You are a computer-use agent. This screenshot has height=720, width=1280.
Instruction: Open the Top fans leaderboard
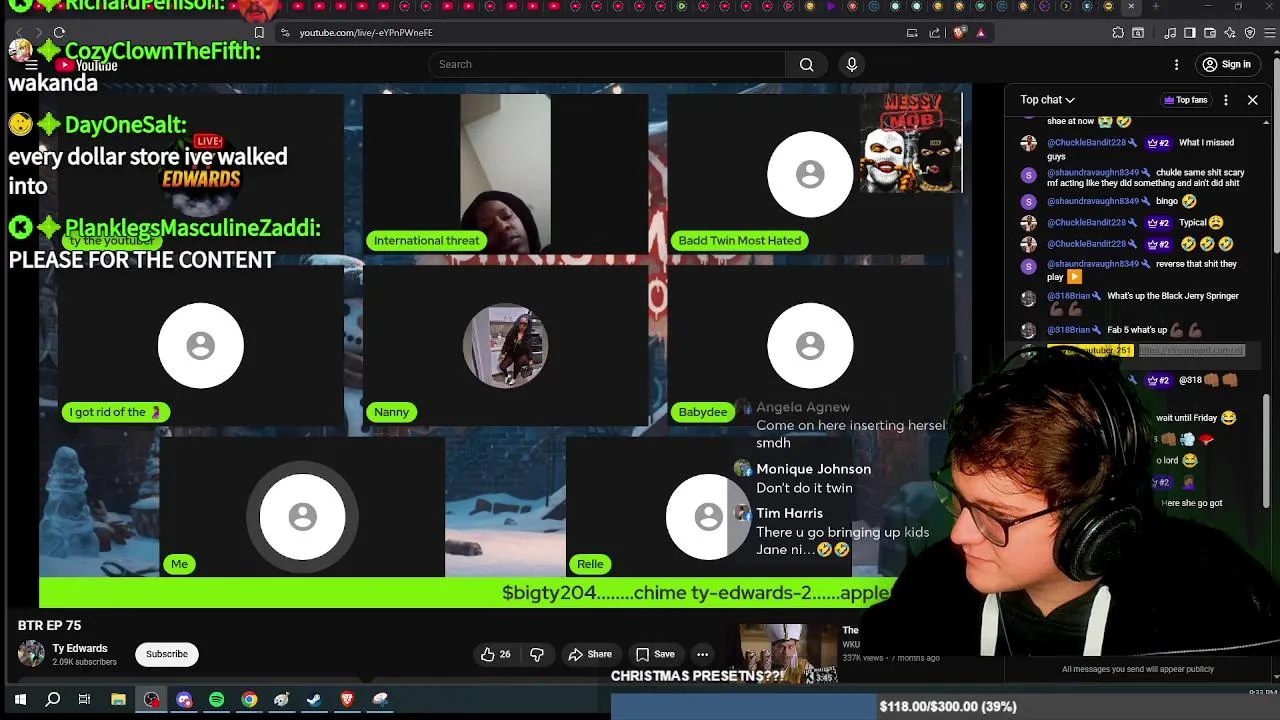point(1186,100)
